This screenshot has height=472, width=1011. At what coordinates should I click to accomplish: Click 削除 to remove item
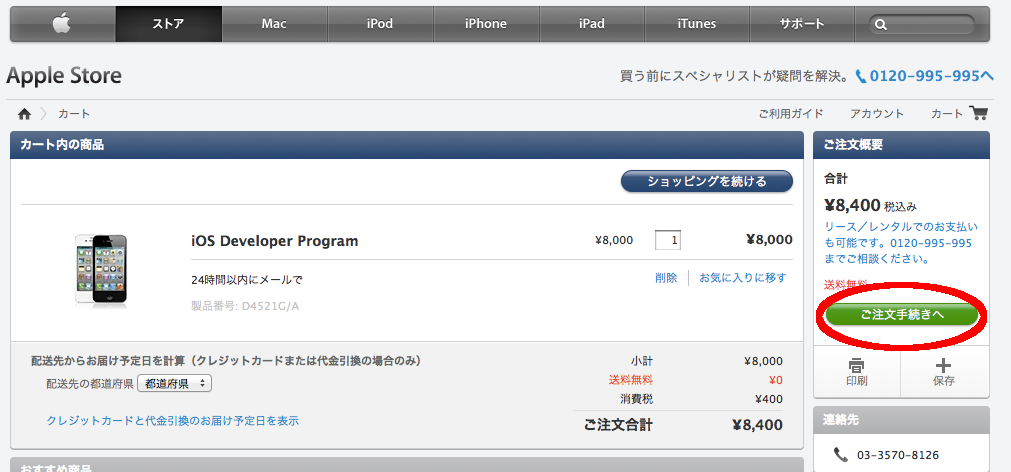(x=666, y=278)
